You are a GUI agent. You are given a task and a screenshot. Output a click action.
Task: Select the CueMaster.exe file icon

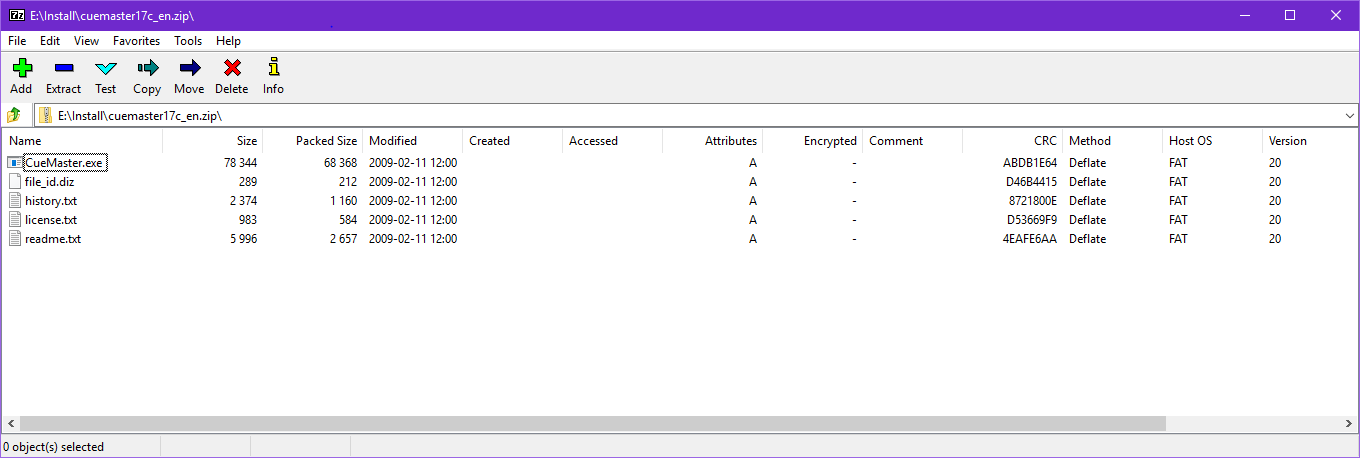click(14, 163)
